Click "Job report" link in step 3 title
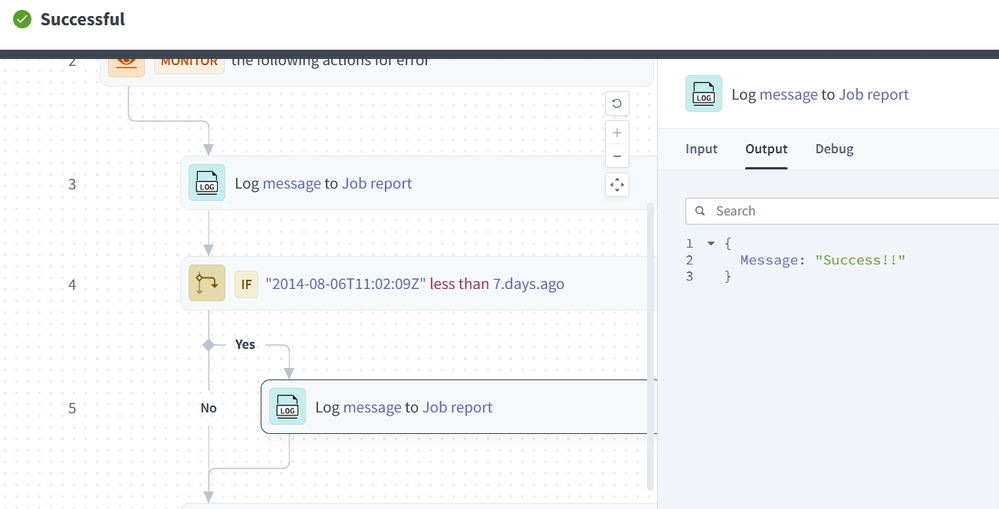 tap(377, 183)
